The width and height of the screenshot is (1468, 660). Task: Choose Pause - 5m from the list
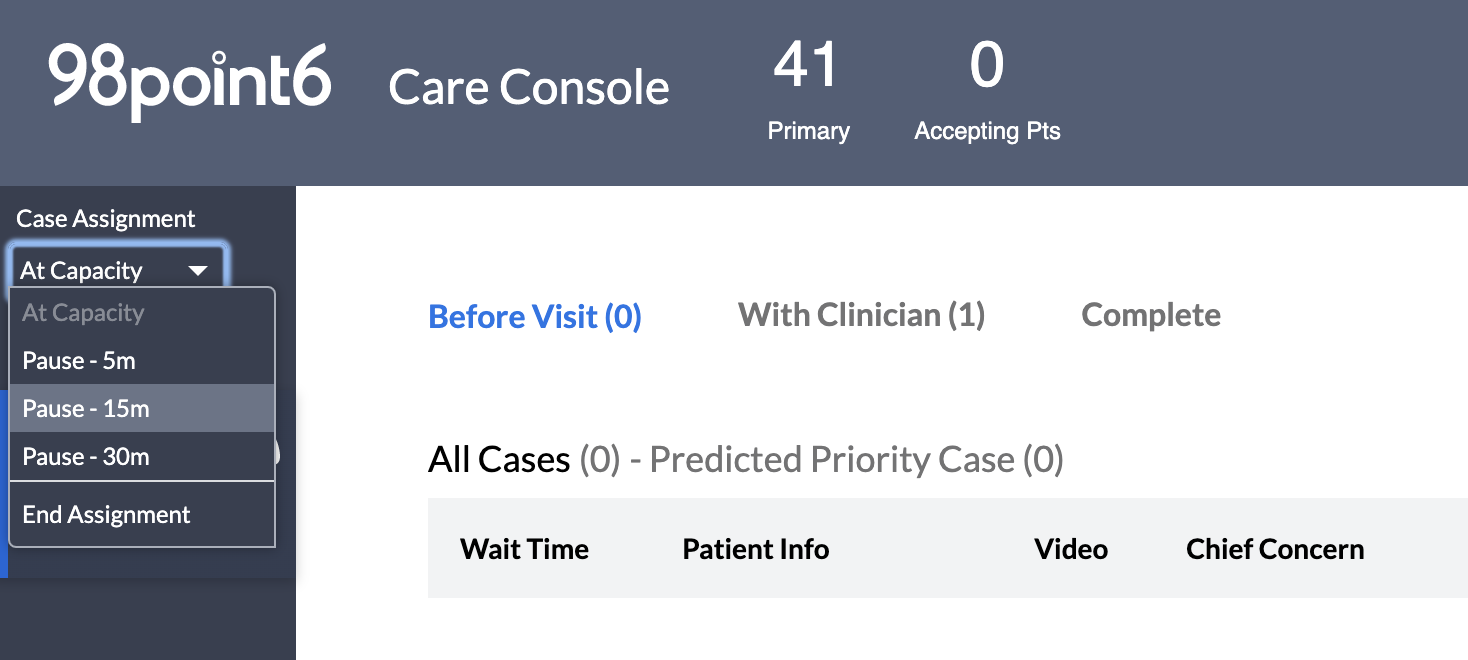142,361
